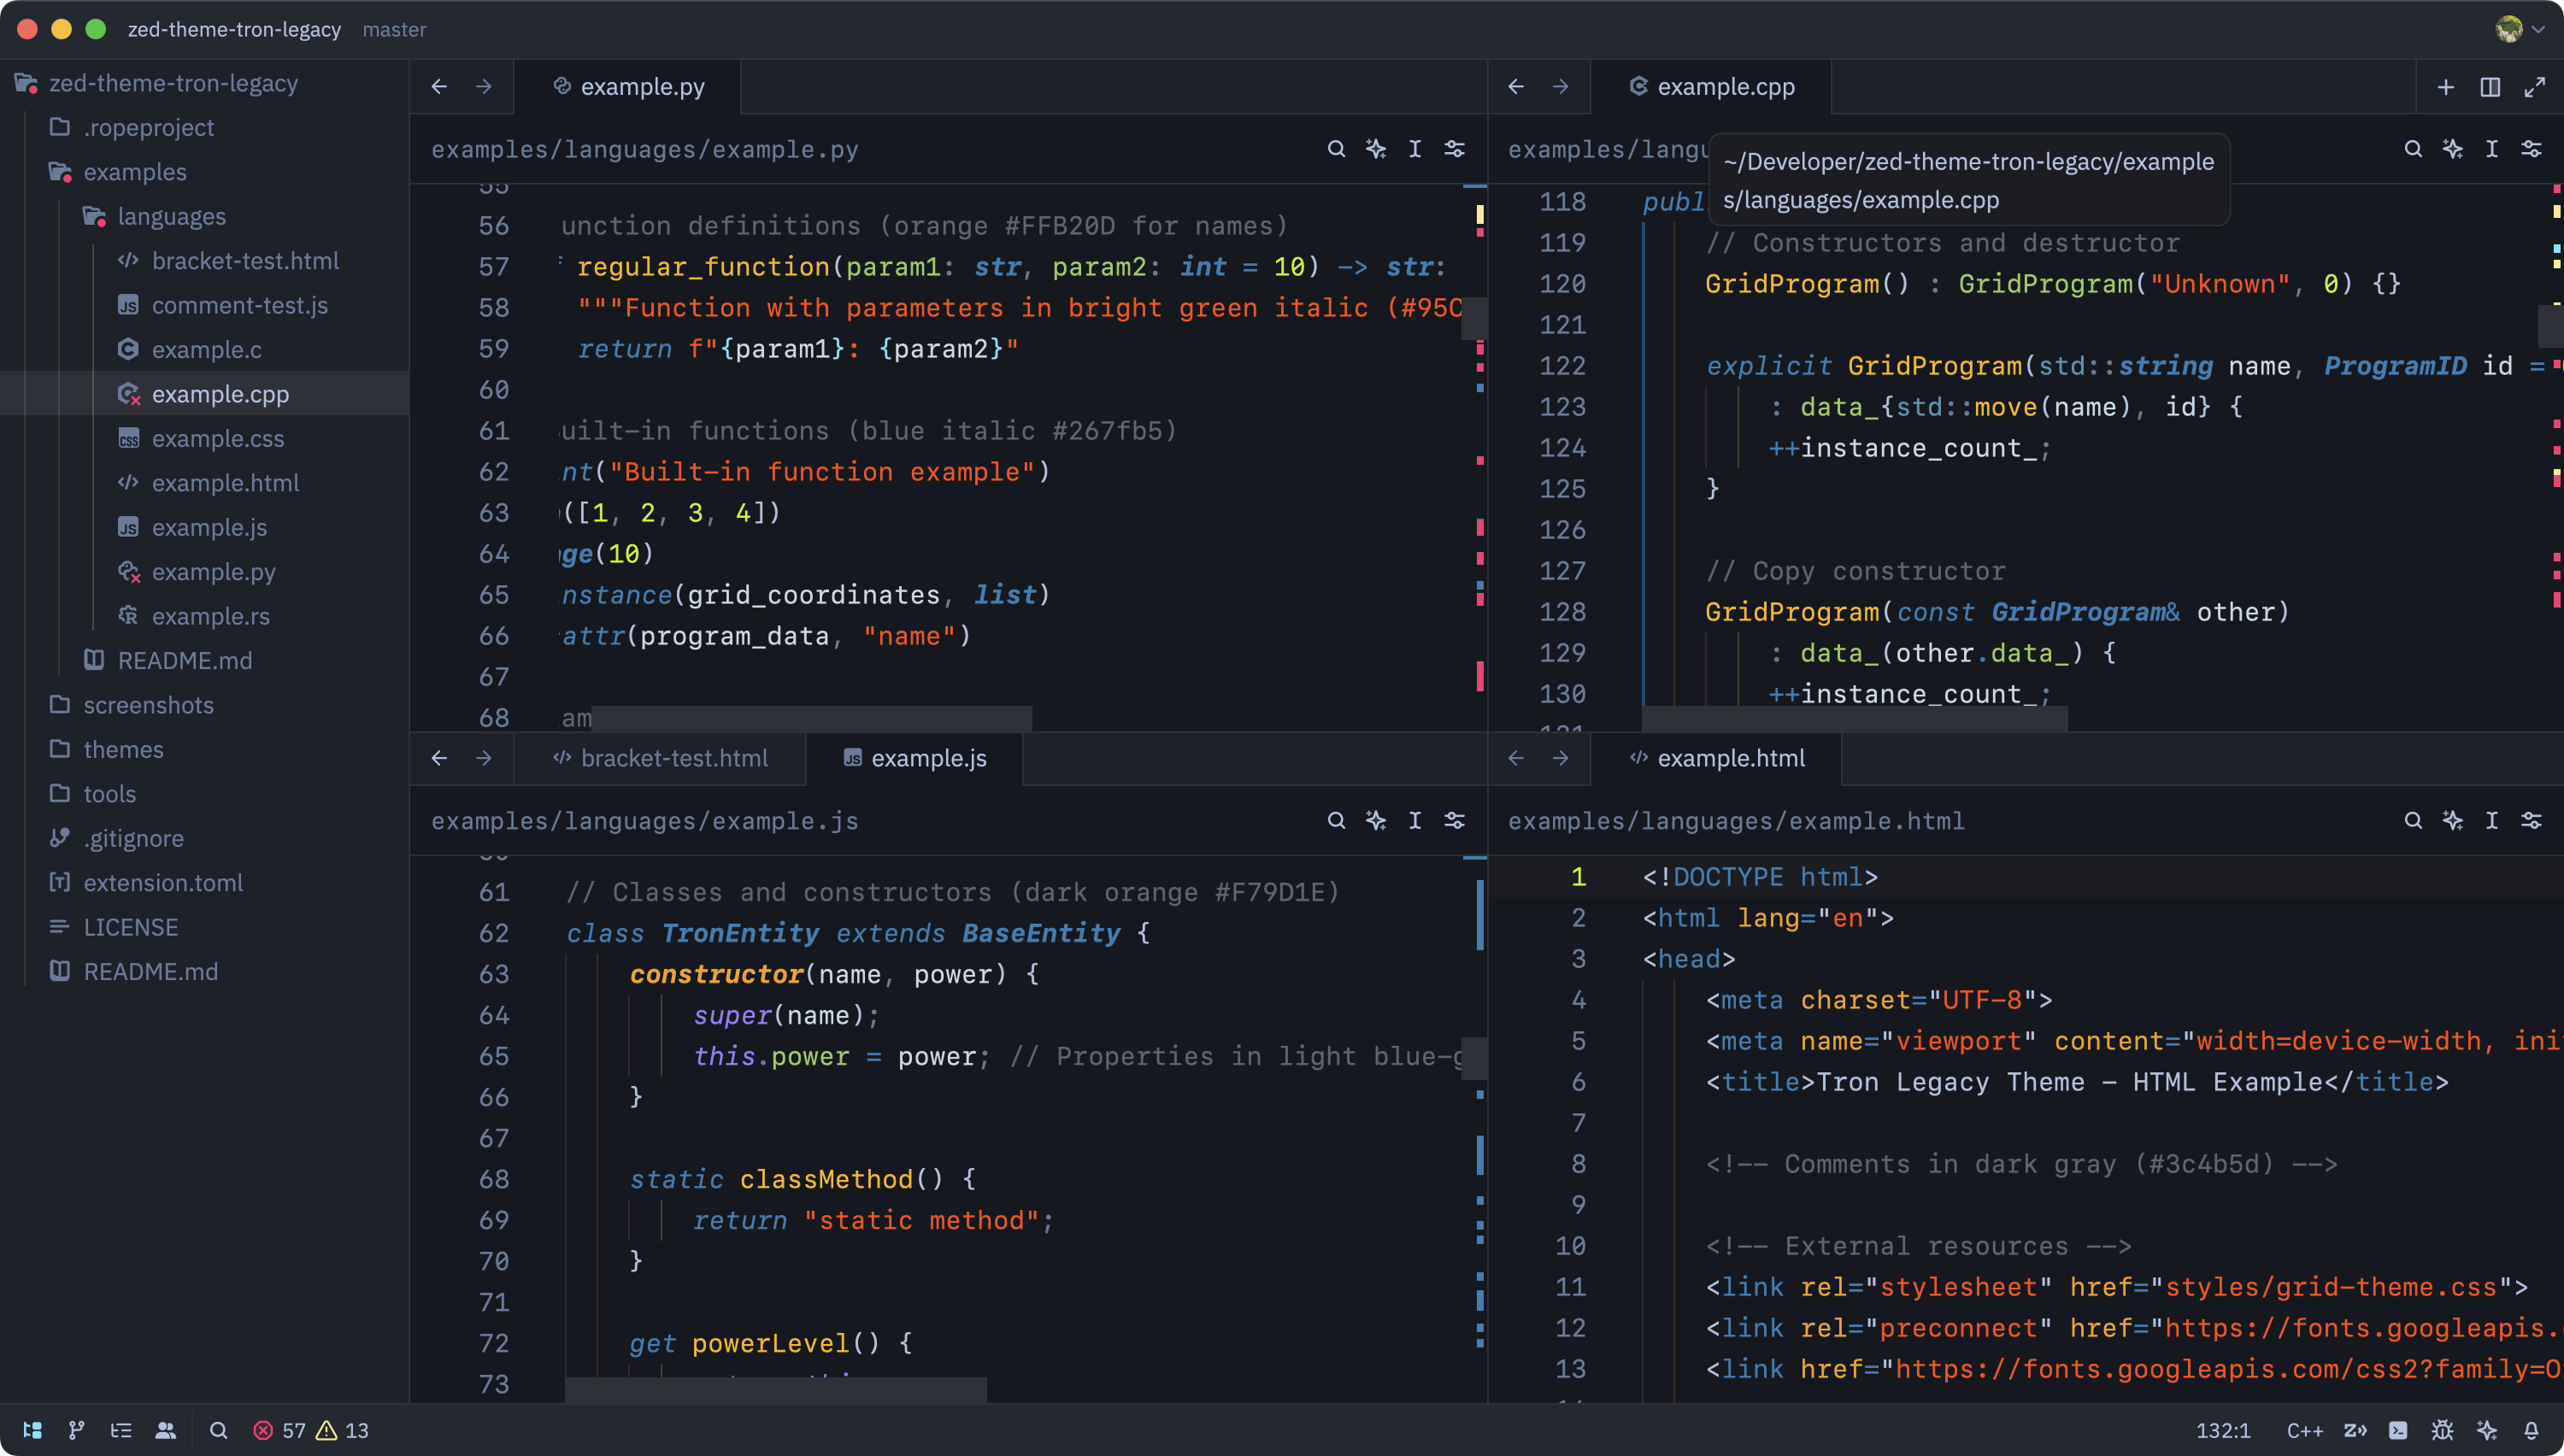Open extension.toml in project panel

[204, 883]
